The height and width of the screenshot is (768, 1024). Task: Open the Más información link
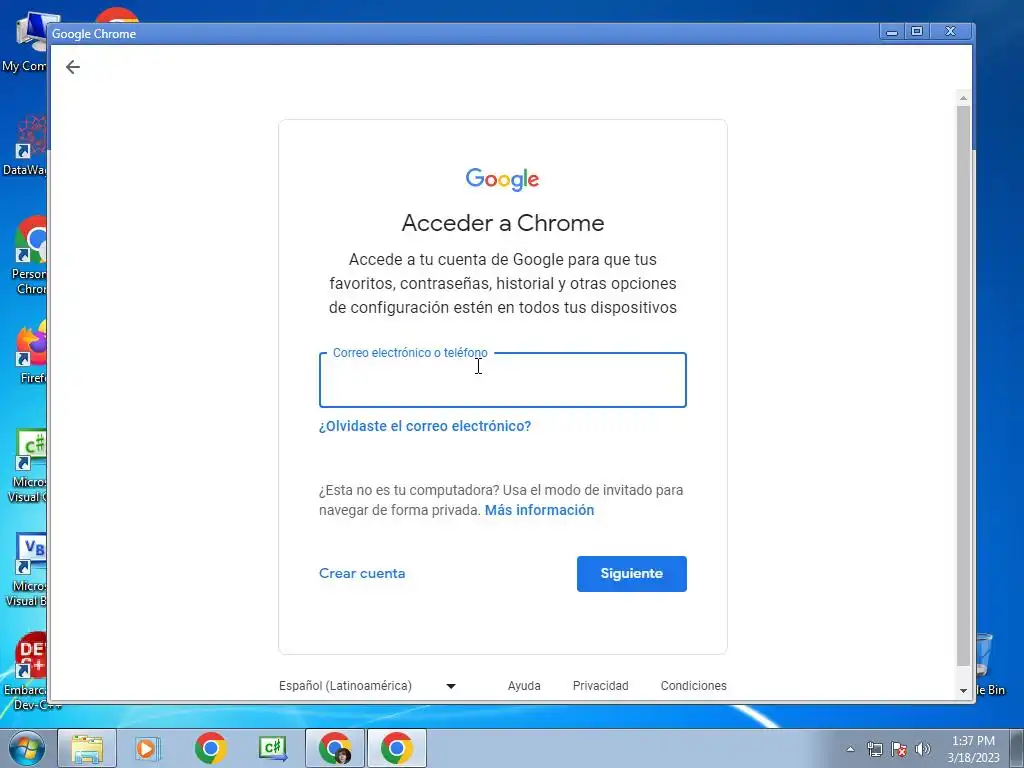coord(539,510)
